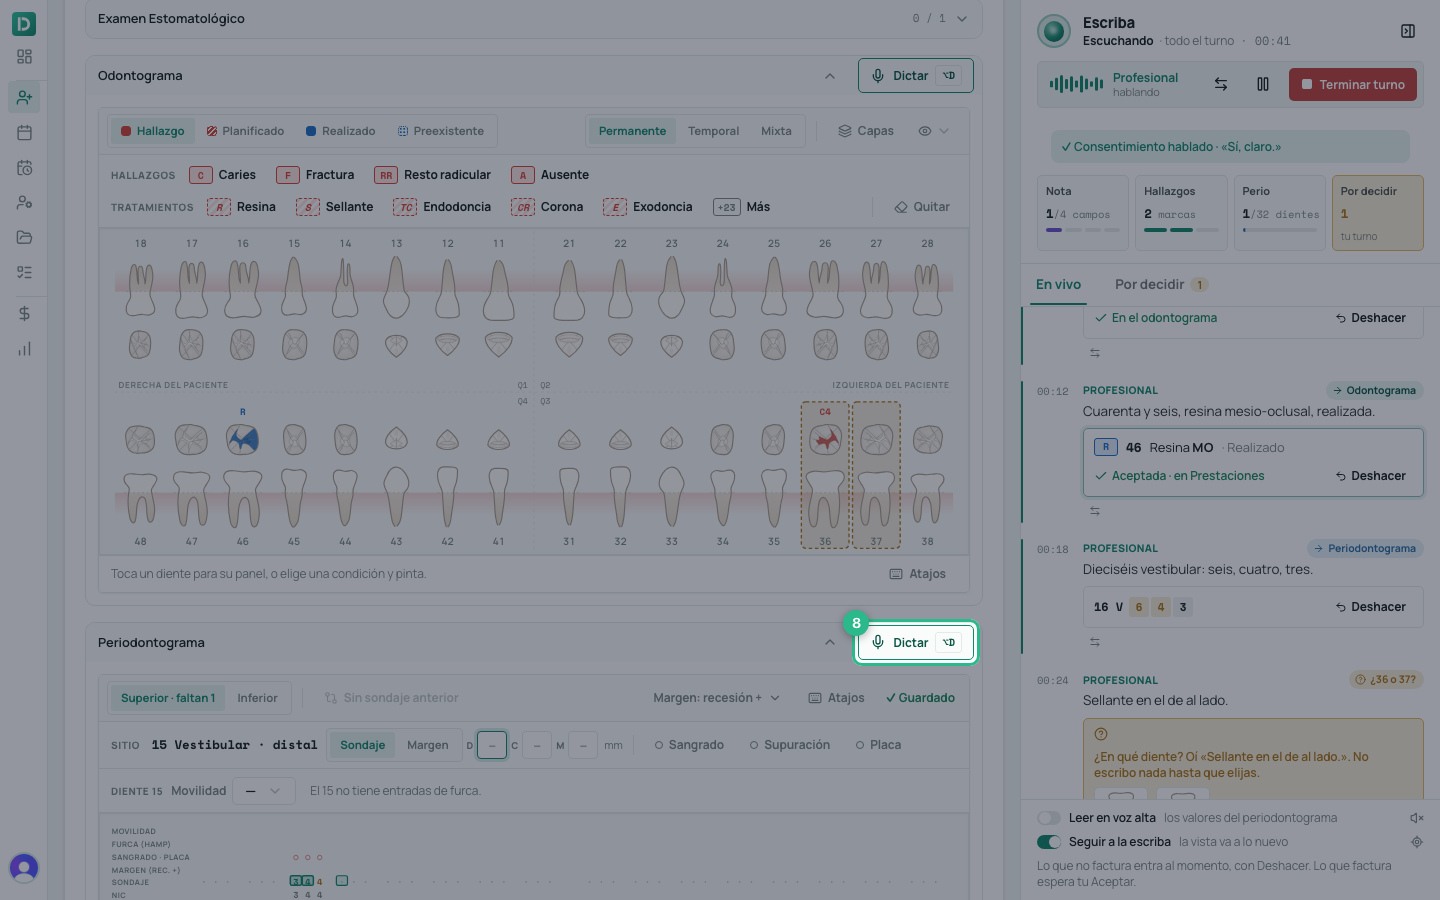Click the target icon beside Seguir a la escriba

point(1416,842)
